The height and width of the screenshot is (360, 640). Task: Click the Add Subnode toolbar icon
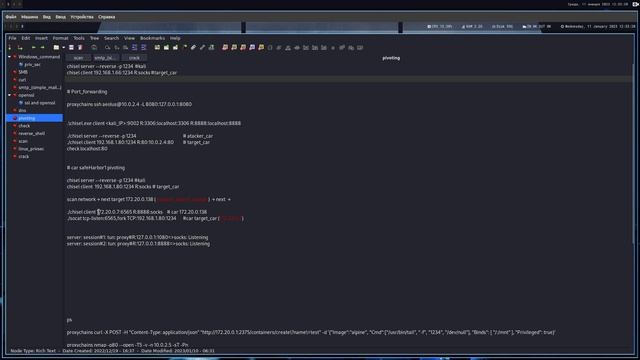point(20,47)
